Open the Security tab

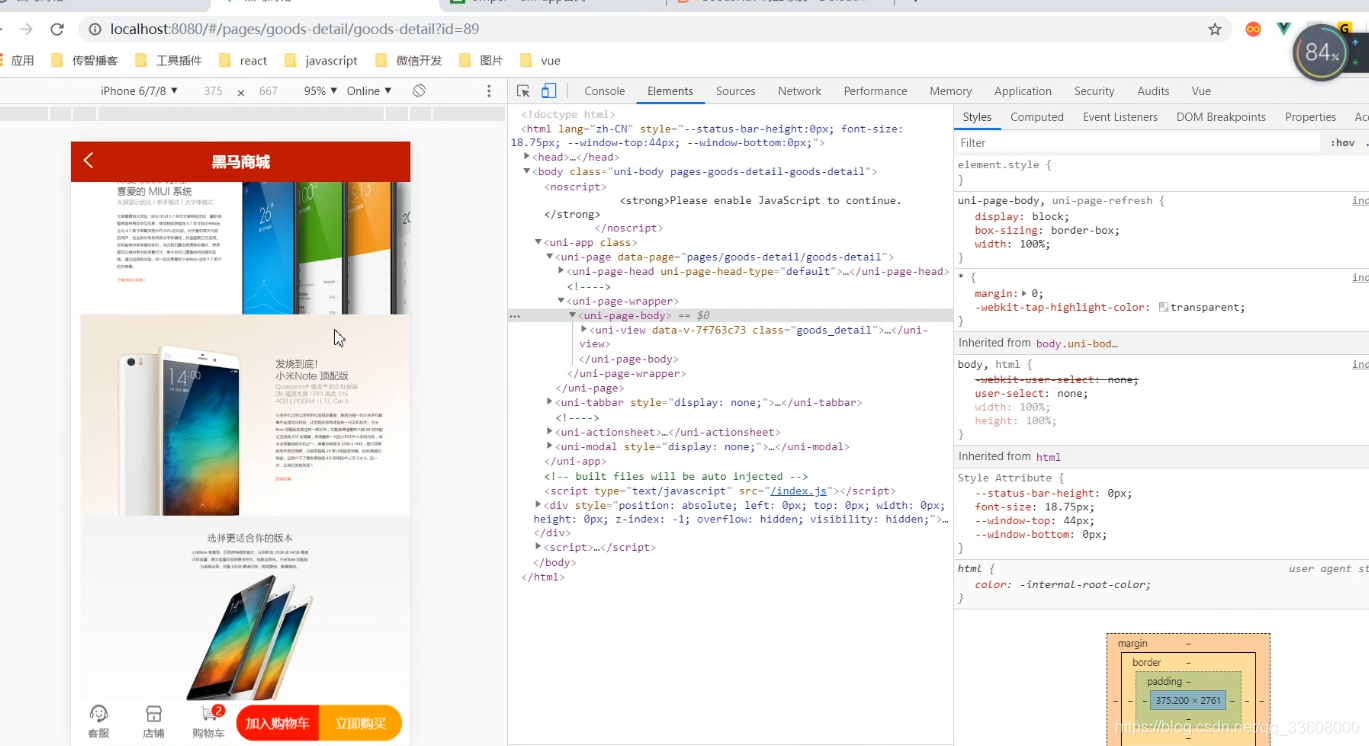pyautogui.click(x=1094, y=91)
